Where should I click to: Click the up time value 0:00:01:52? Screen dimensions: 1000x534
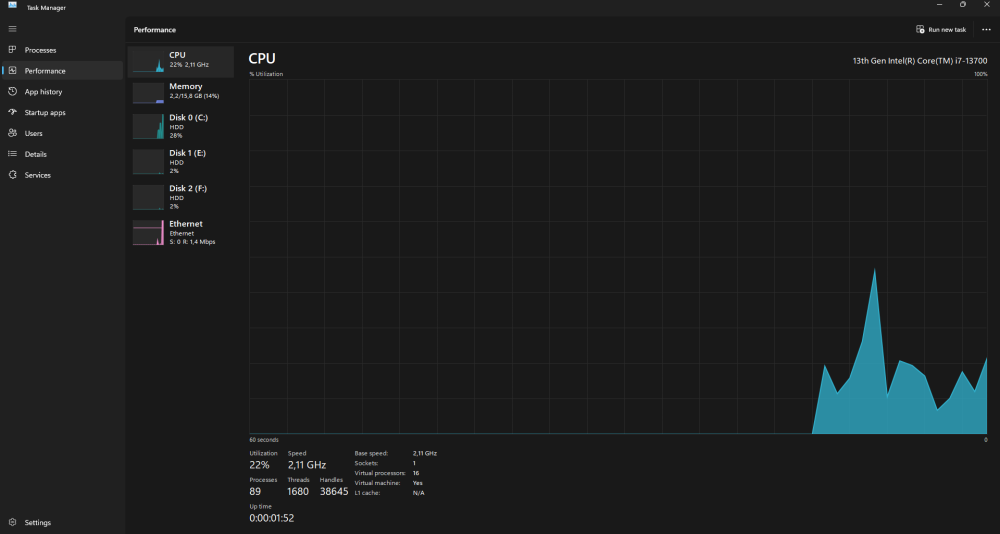(x=272, y=518)
